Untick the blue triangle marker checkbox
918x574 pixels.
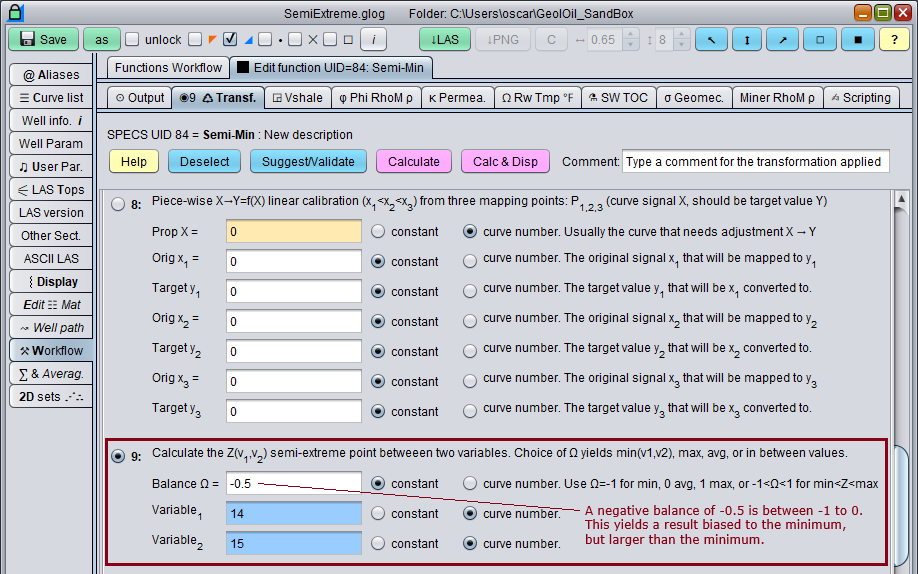click(x=230, y=39)
